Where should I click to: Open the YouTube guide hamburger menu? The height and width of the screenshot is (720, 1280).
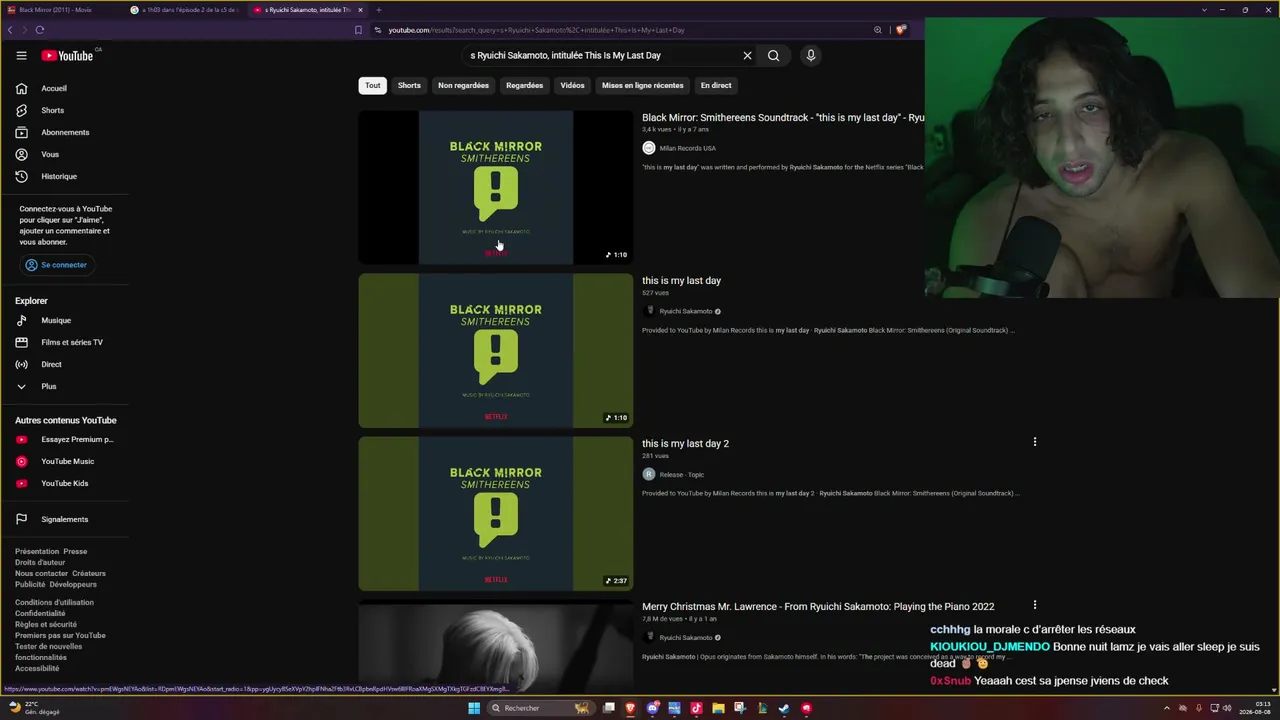tap(21, 56)
